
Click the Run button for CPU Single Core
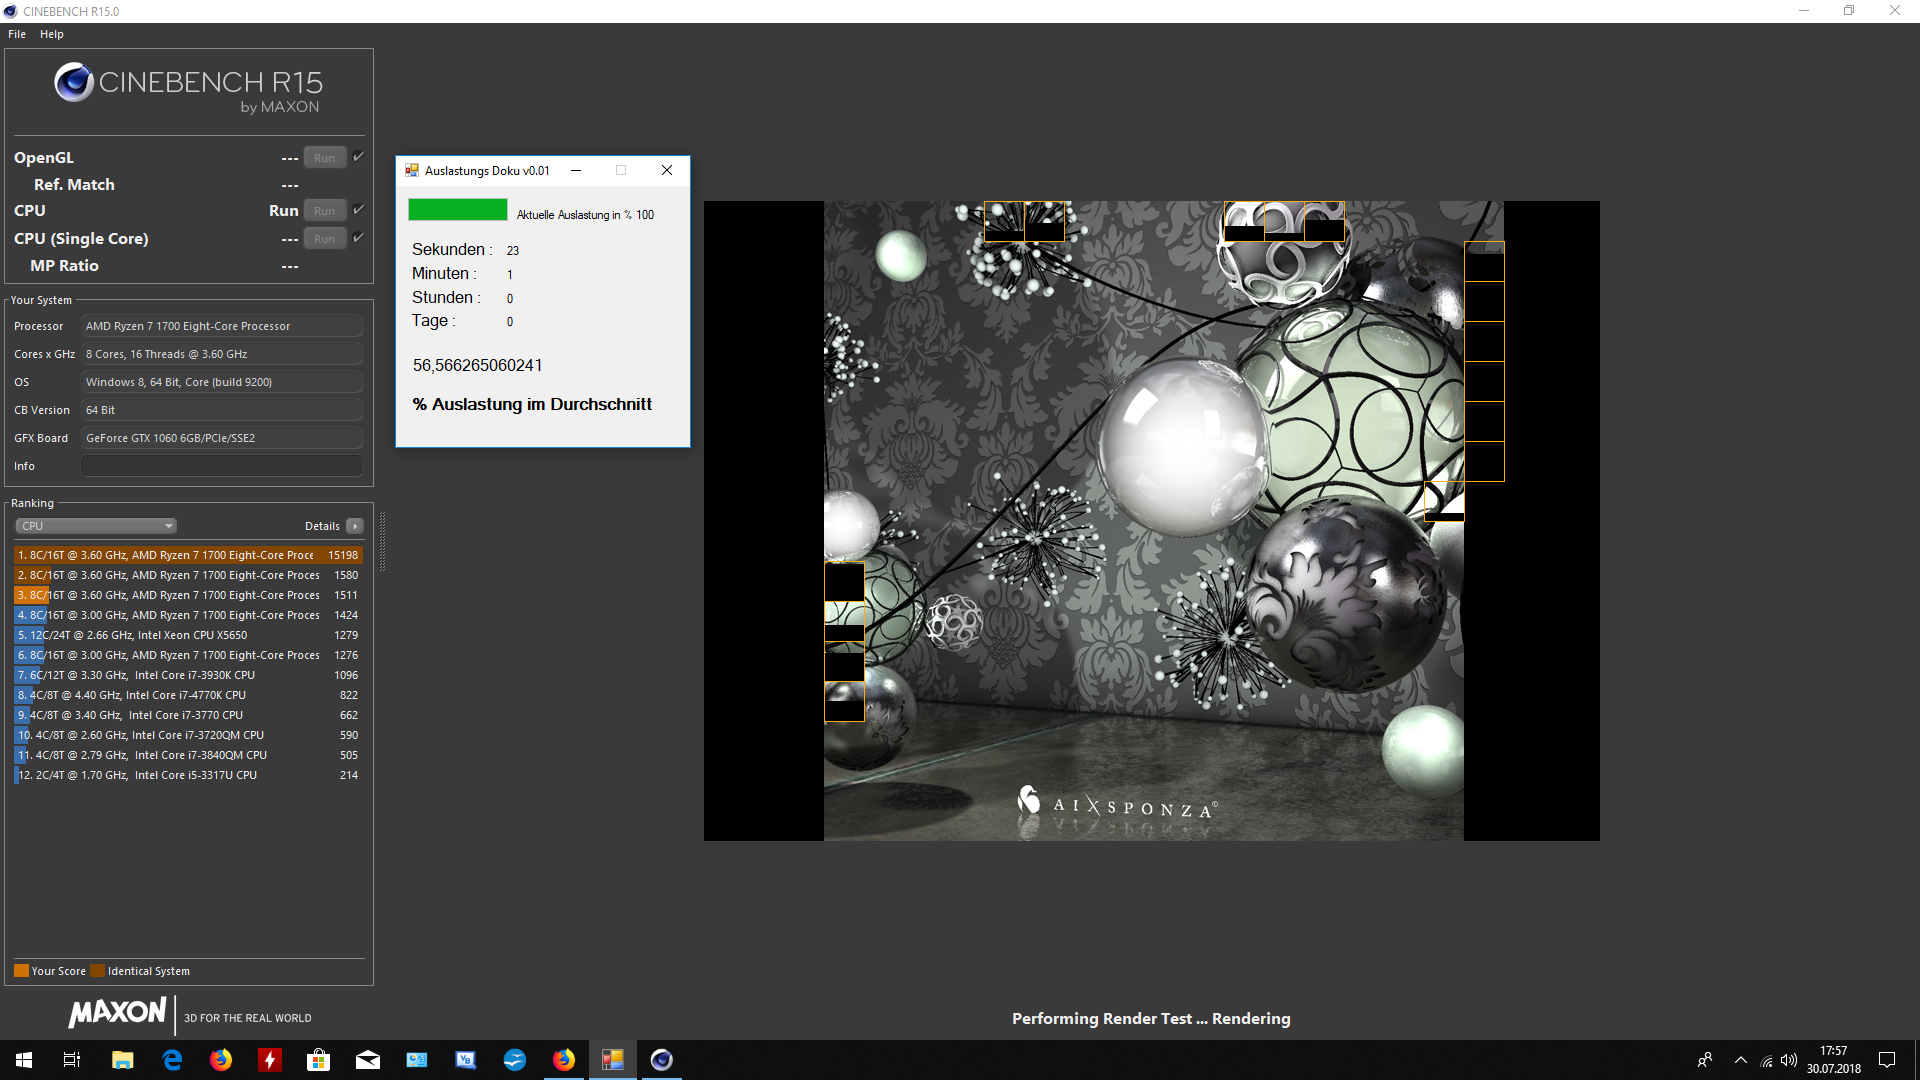(x=324, y=237)
